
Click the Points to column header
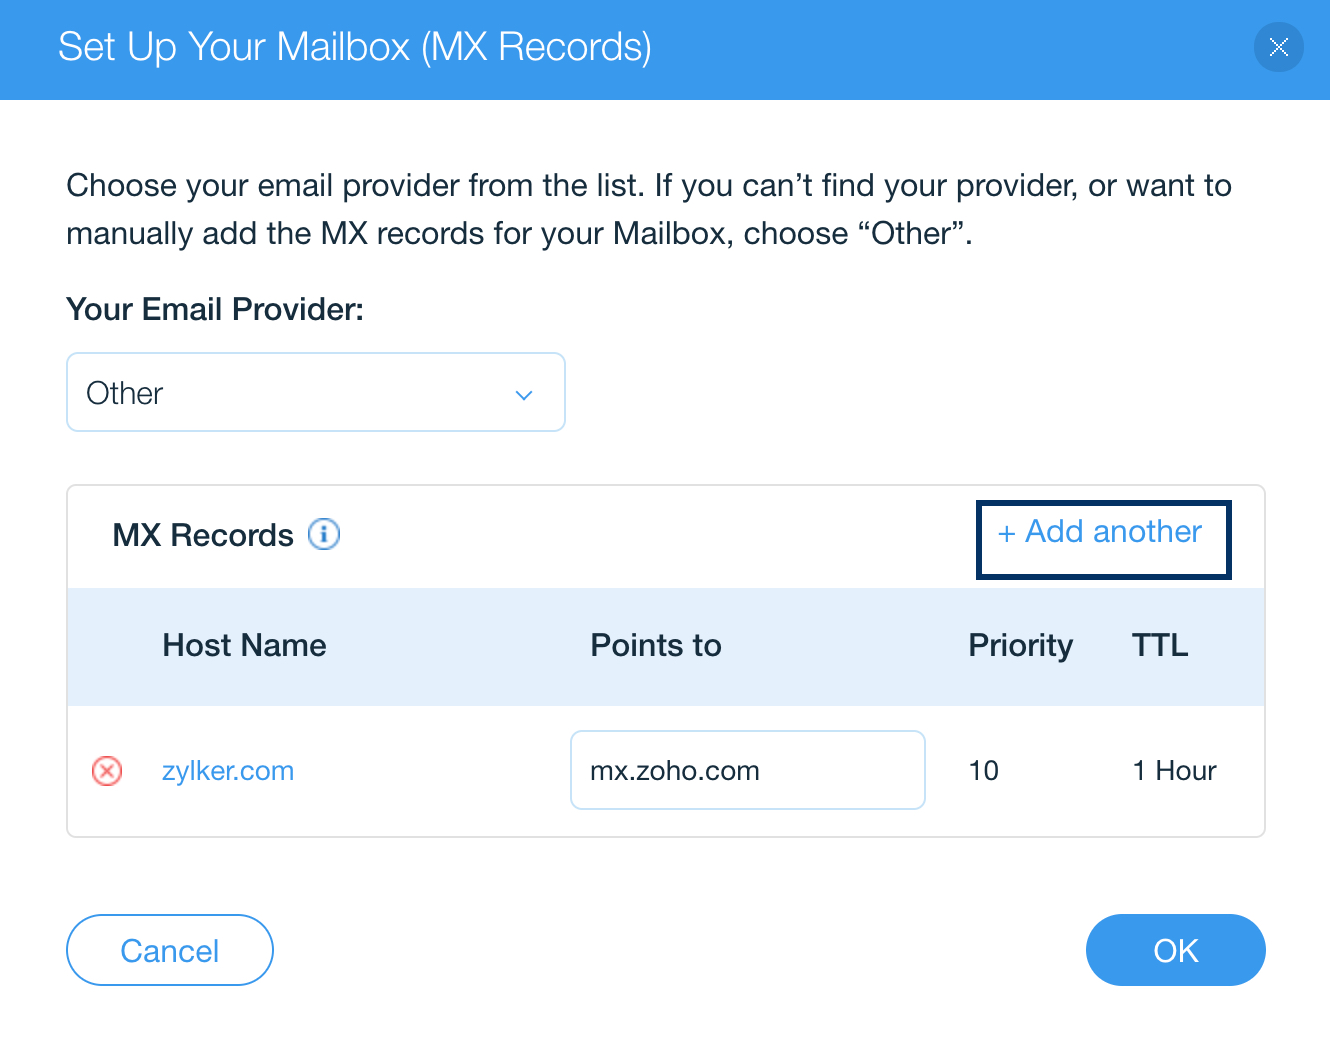(656, 645)
